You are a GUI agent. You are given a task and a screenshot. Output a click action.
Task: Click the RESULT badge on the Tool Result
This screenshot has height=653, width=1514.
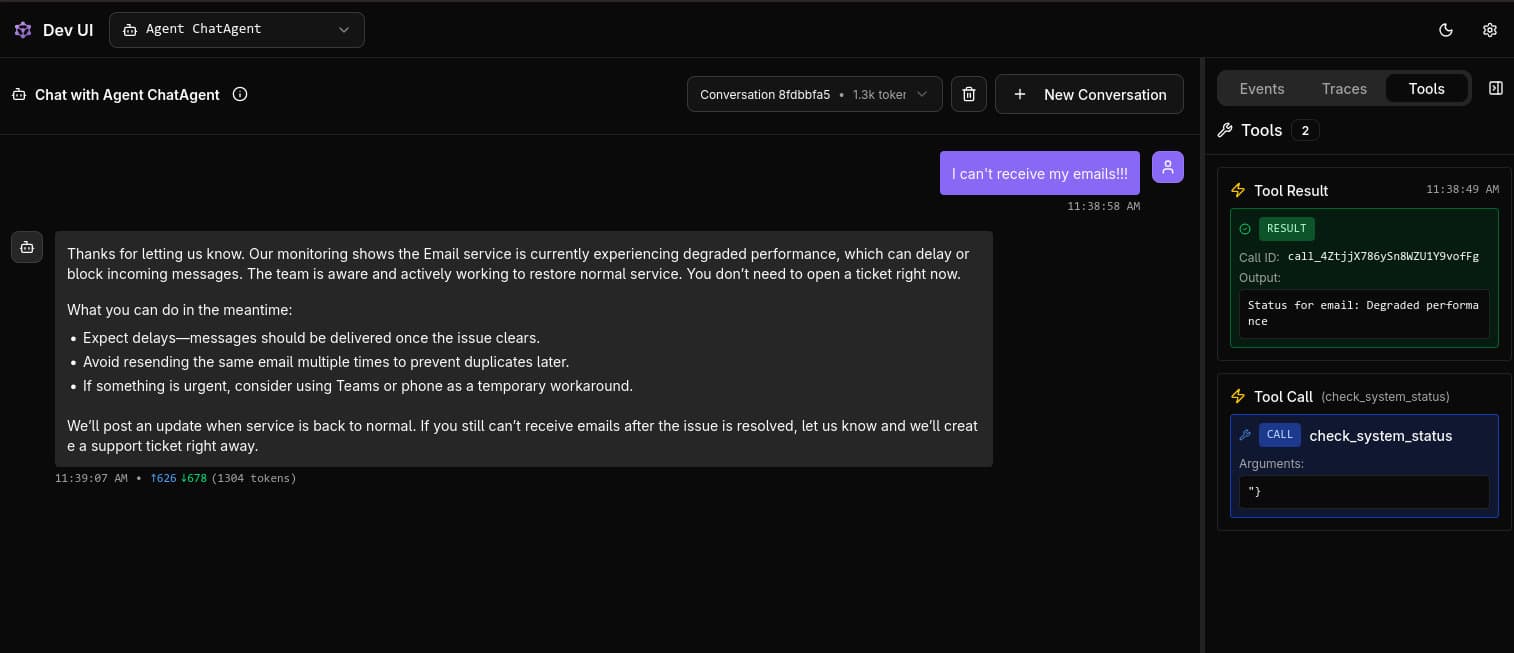click(1286, 228)
